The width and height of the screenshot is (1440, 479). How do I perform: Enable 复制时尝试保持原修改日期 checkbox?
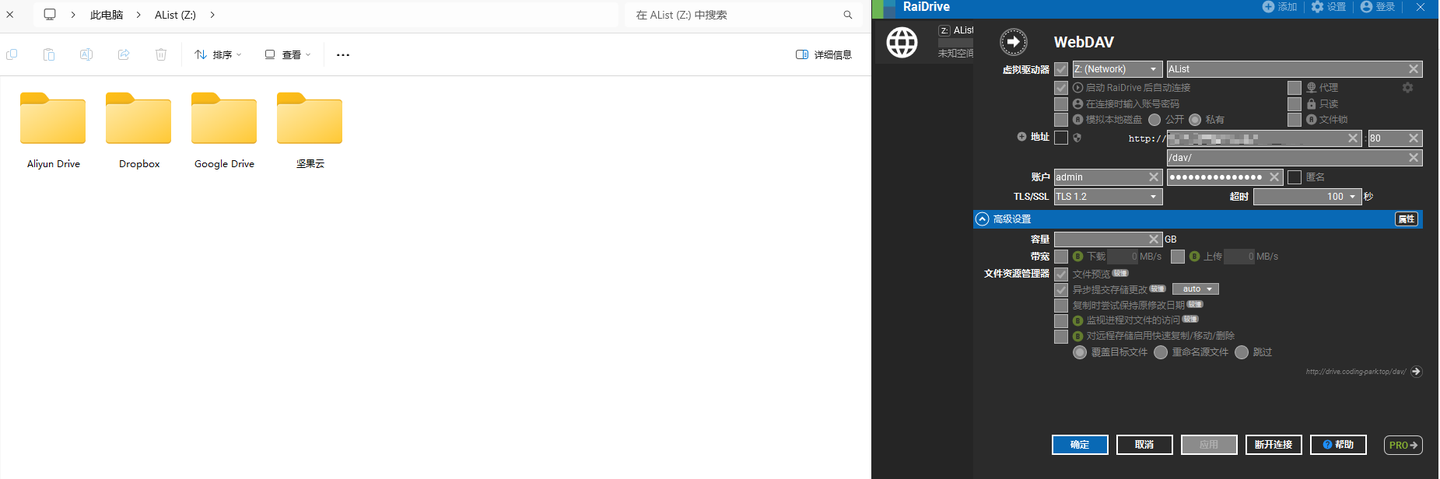click(x=1061, y=305)
